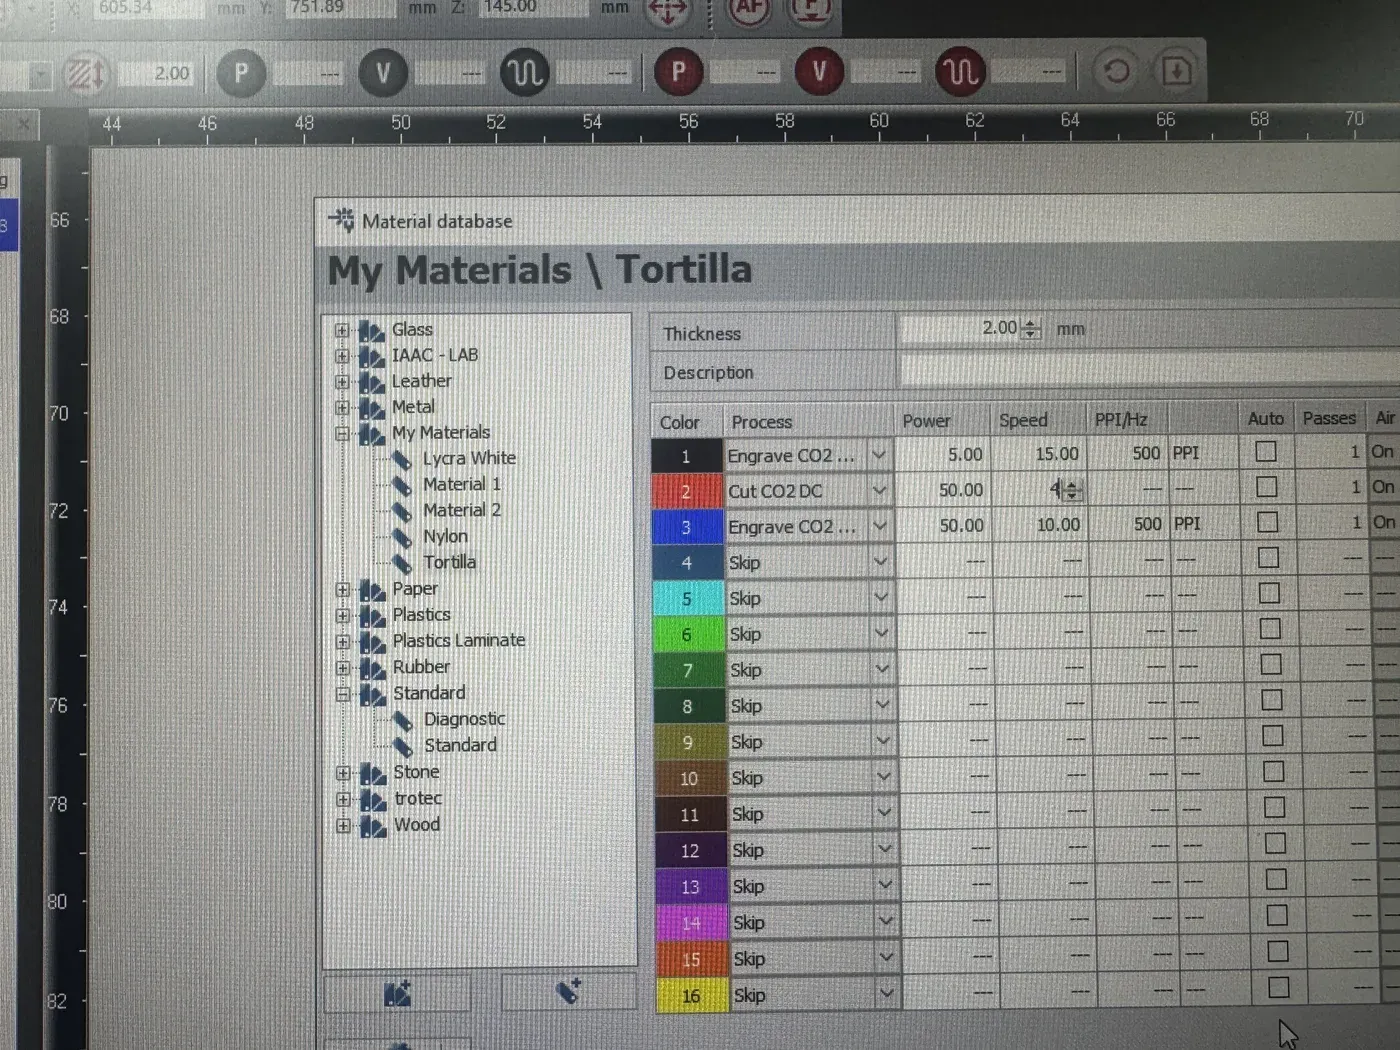
Task: Click the Diagnostic material icon
Action: click(403, 720)
